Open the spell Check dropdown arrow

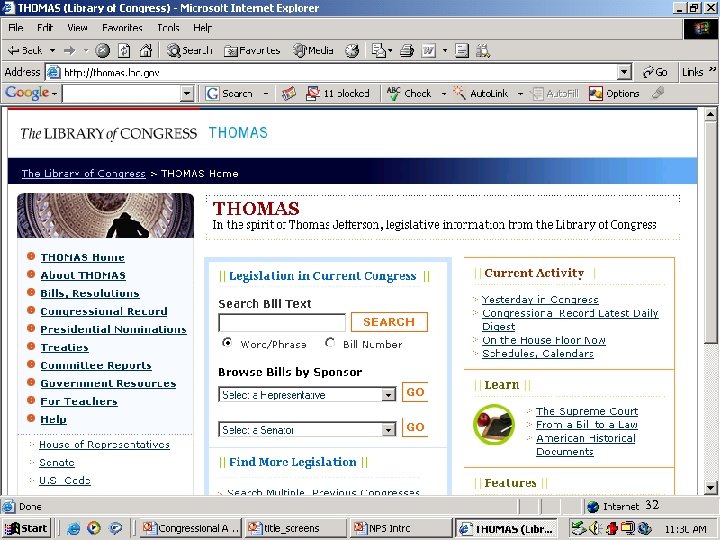pyautogui.click(x=444, y=94)
